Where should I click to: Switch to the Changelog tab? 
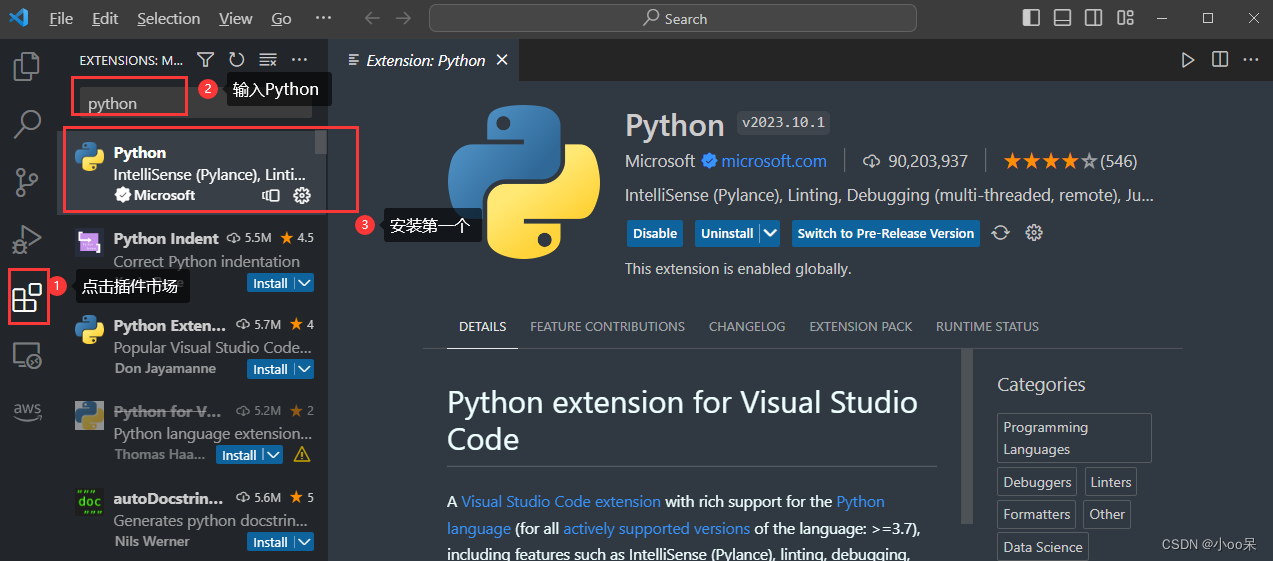pos(747,327)
